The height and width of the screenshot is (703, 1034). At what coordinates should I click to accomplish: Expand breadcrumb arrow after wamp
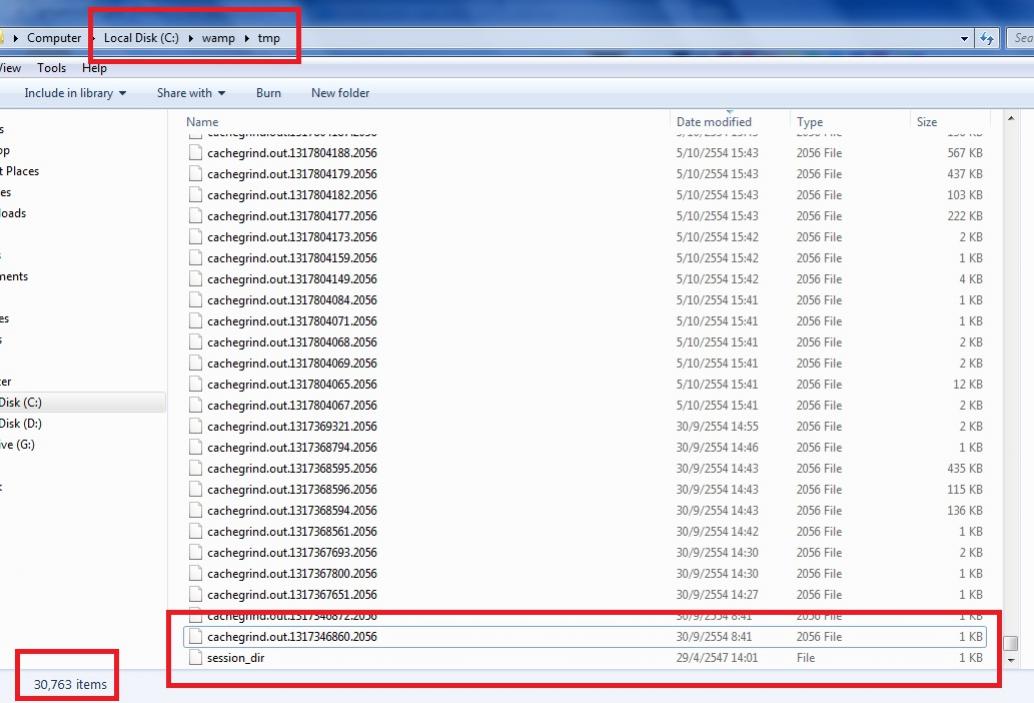coord(247,38)
